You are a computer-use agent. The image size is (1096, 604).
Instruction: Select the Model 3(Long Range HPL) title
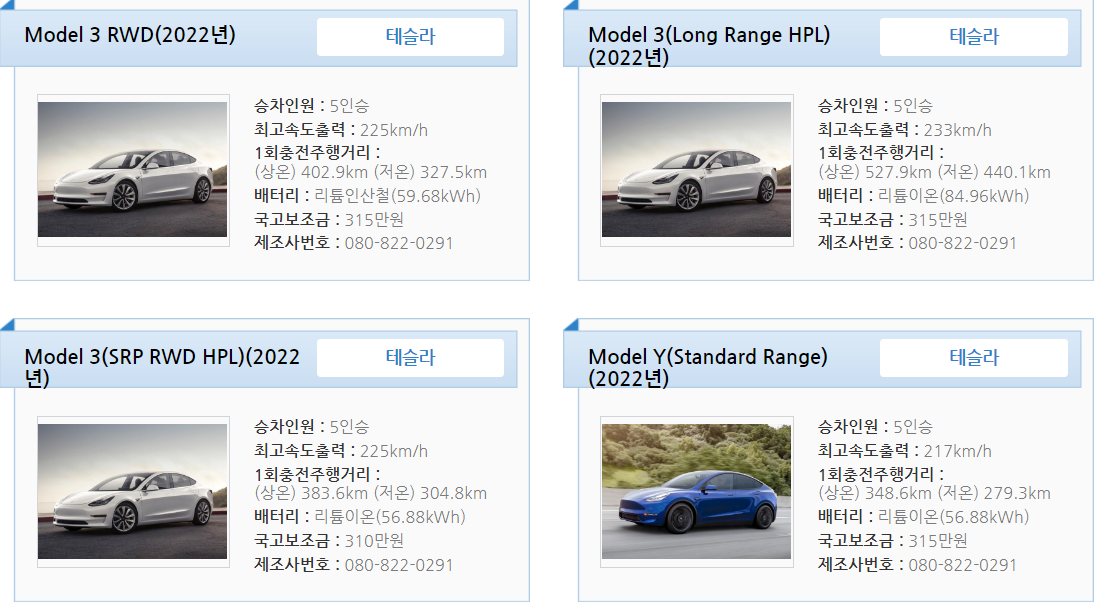709,46
